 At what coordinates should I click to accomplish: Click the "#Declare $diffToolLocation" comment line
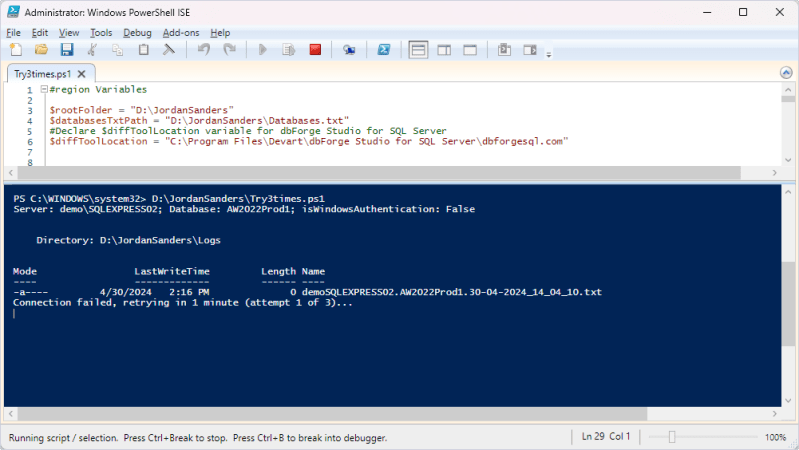pos(248,131)
